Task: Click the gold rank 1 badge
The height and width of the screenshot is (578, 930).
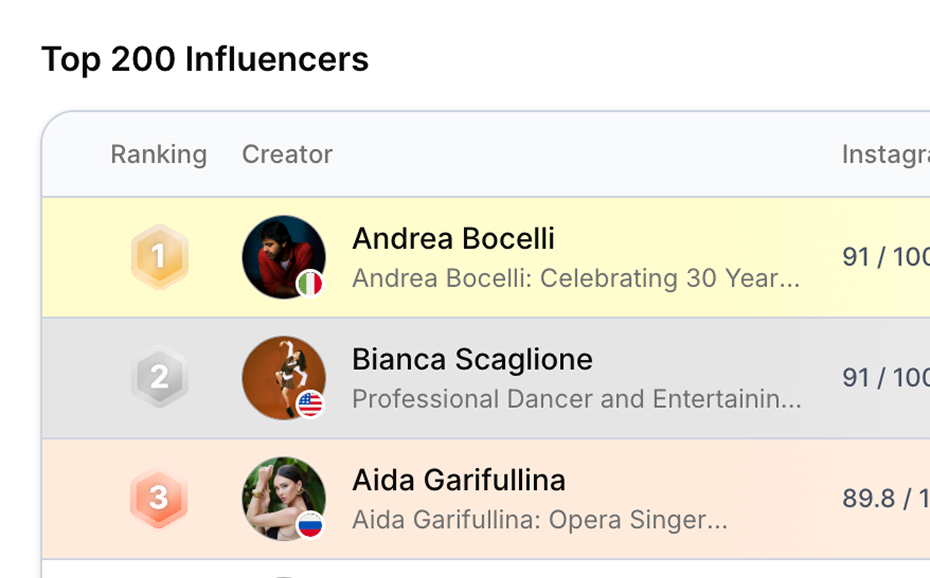Action: click(159, 257)
